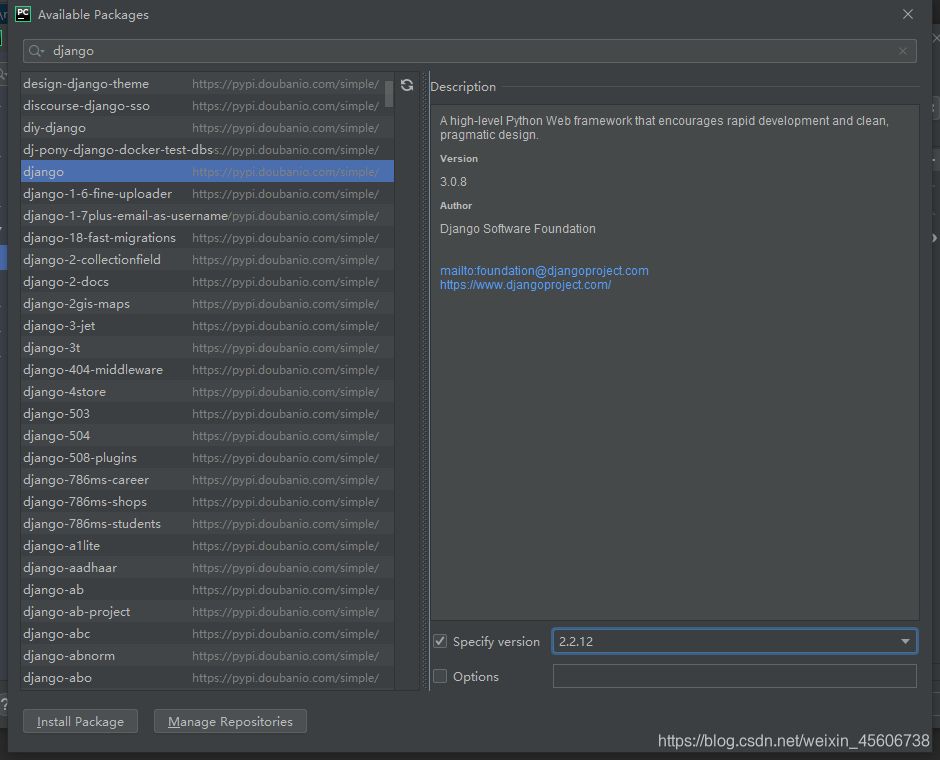This screenshot has height=760, width=940.
Task: Select django-2-collectionfield package
Action: click(x=207, y=260)
